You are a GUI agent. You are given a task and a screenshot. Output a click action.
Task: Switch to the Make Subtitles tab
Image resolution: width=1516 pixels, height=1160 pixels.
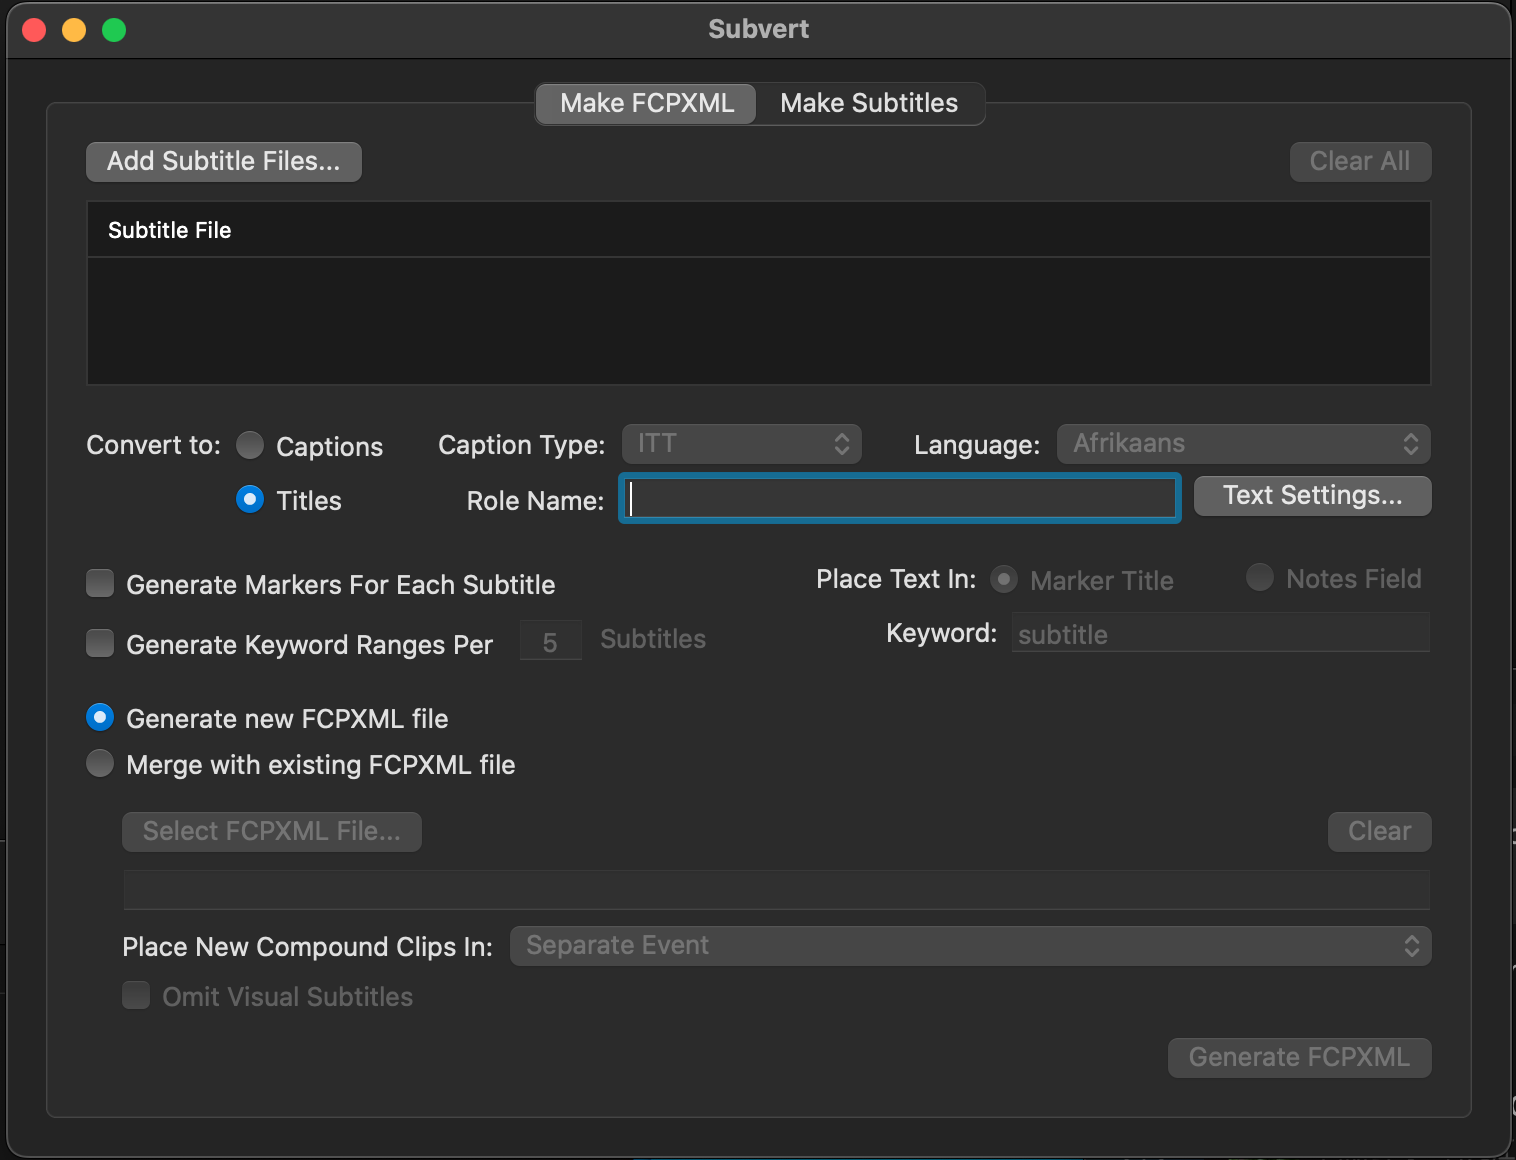pos(868,104)
